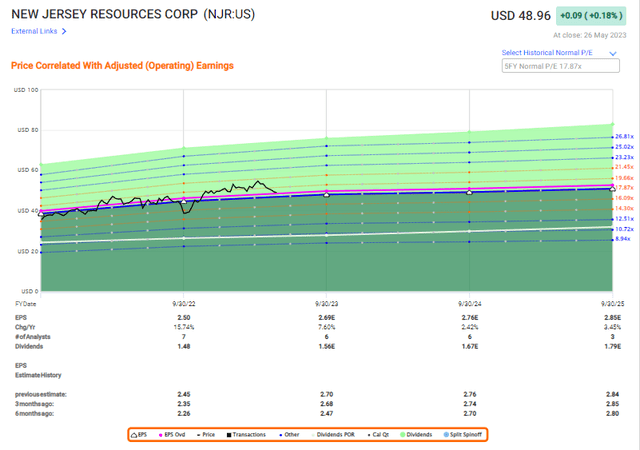
Task: Click the 9/30/24 fiscal year date
Action: point(469,304)
